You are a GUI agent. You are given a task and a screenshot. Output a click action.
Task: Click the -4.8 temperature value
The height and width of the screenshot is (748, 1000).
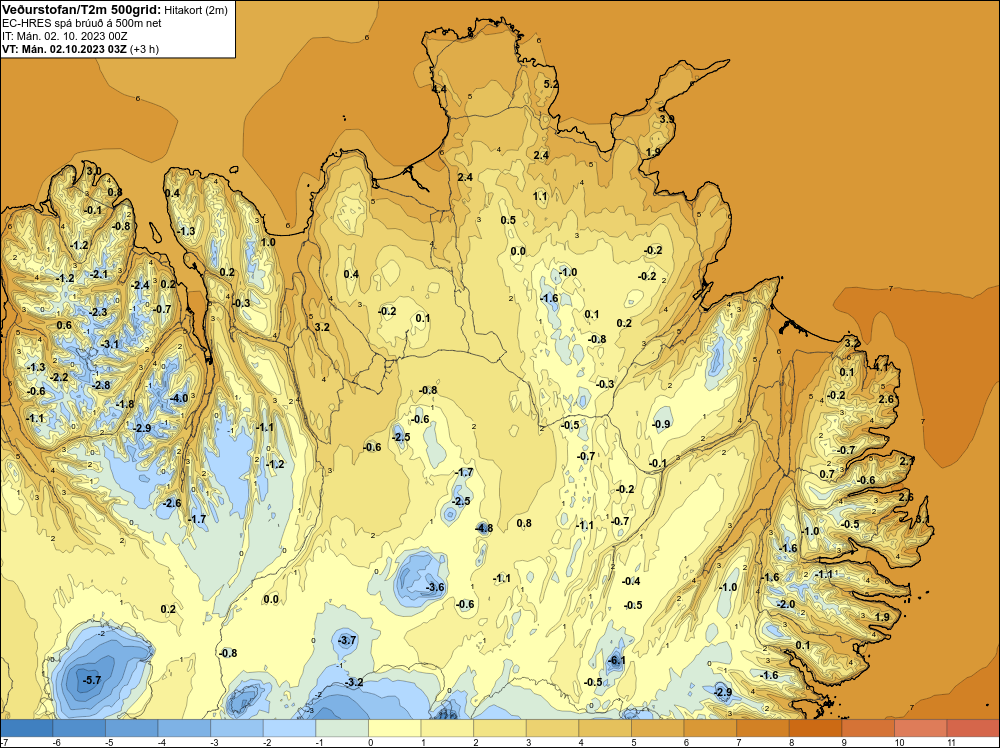484,528
